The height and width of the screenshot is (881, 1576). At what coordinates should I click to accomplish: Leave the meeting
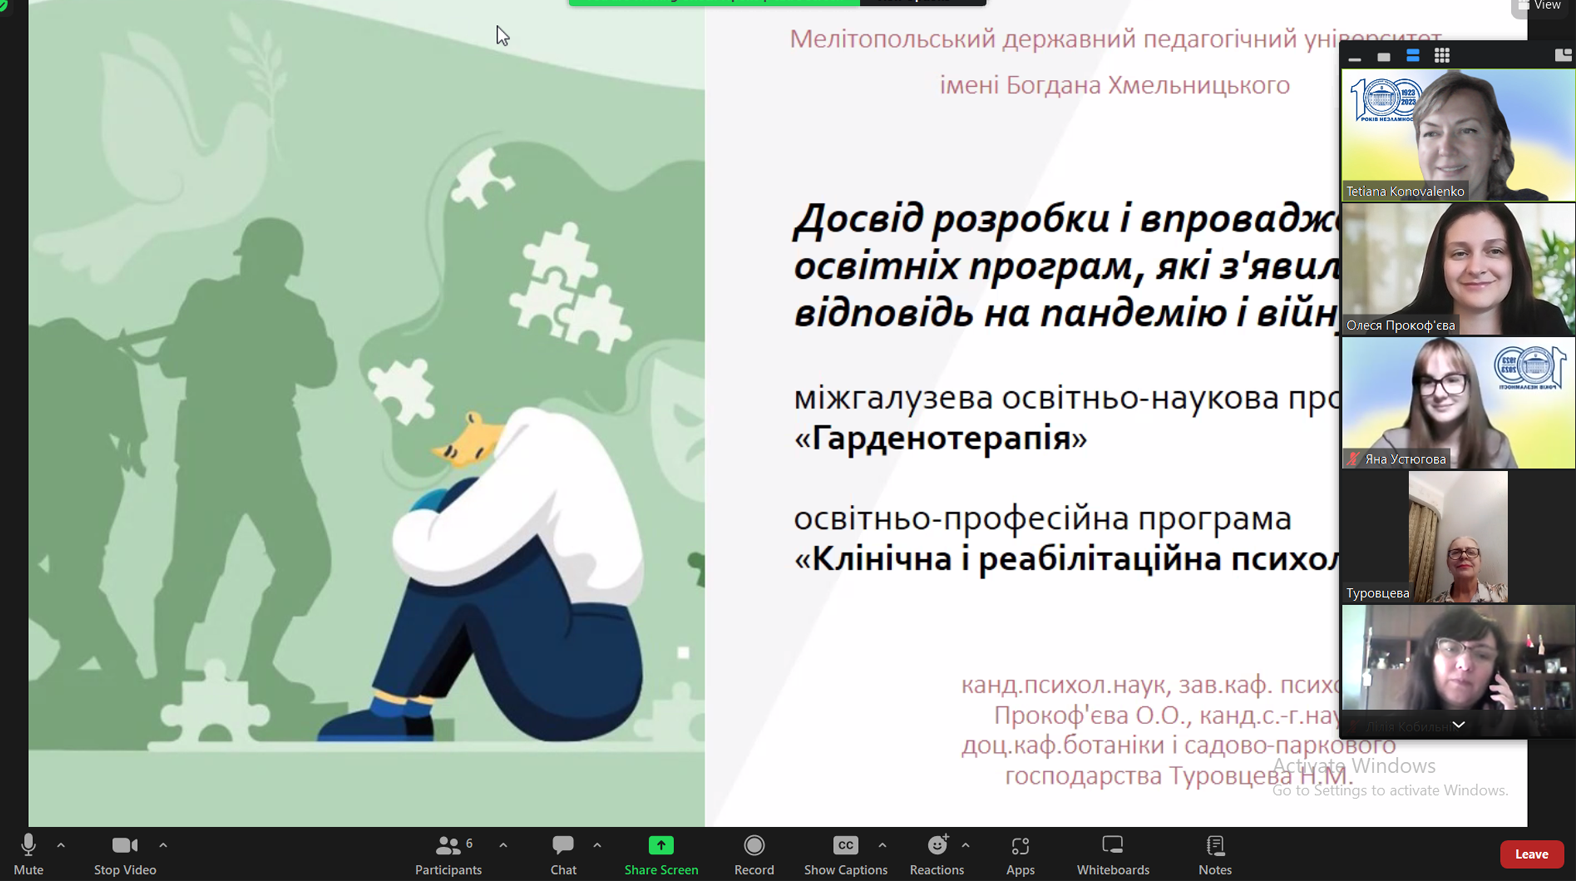pos(1531,854)
